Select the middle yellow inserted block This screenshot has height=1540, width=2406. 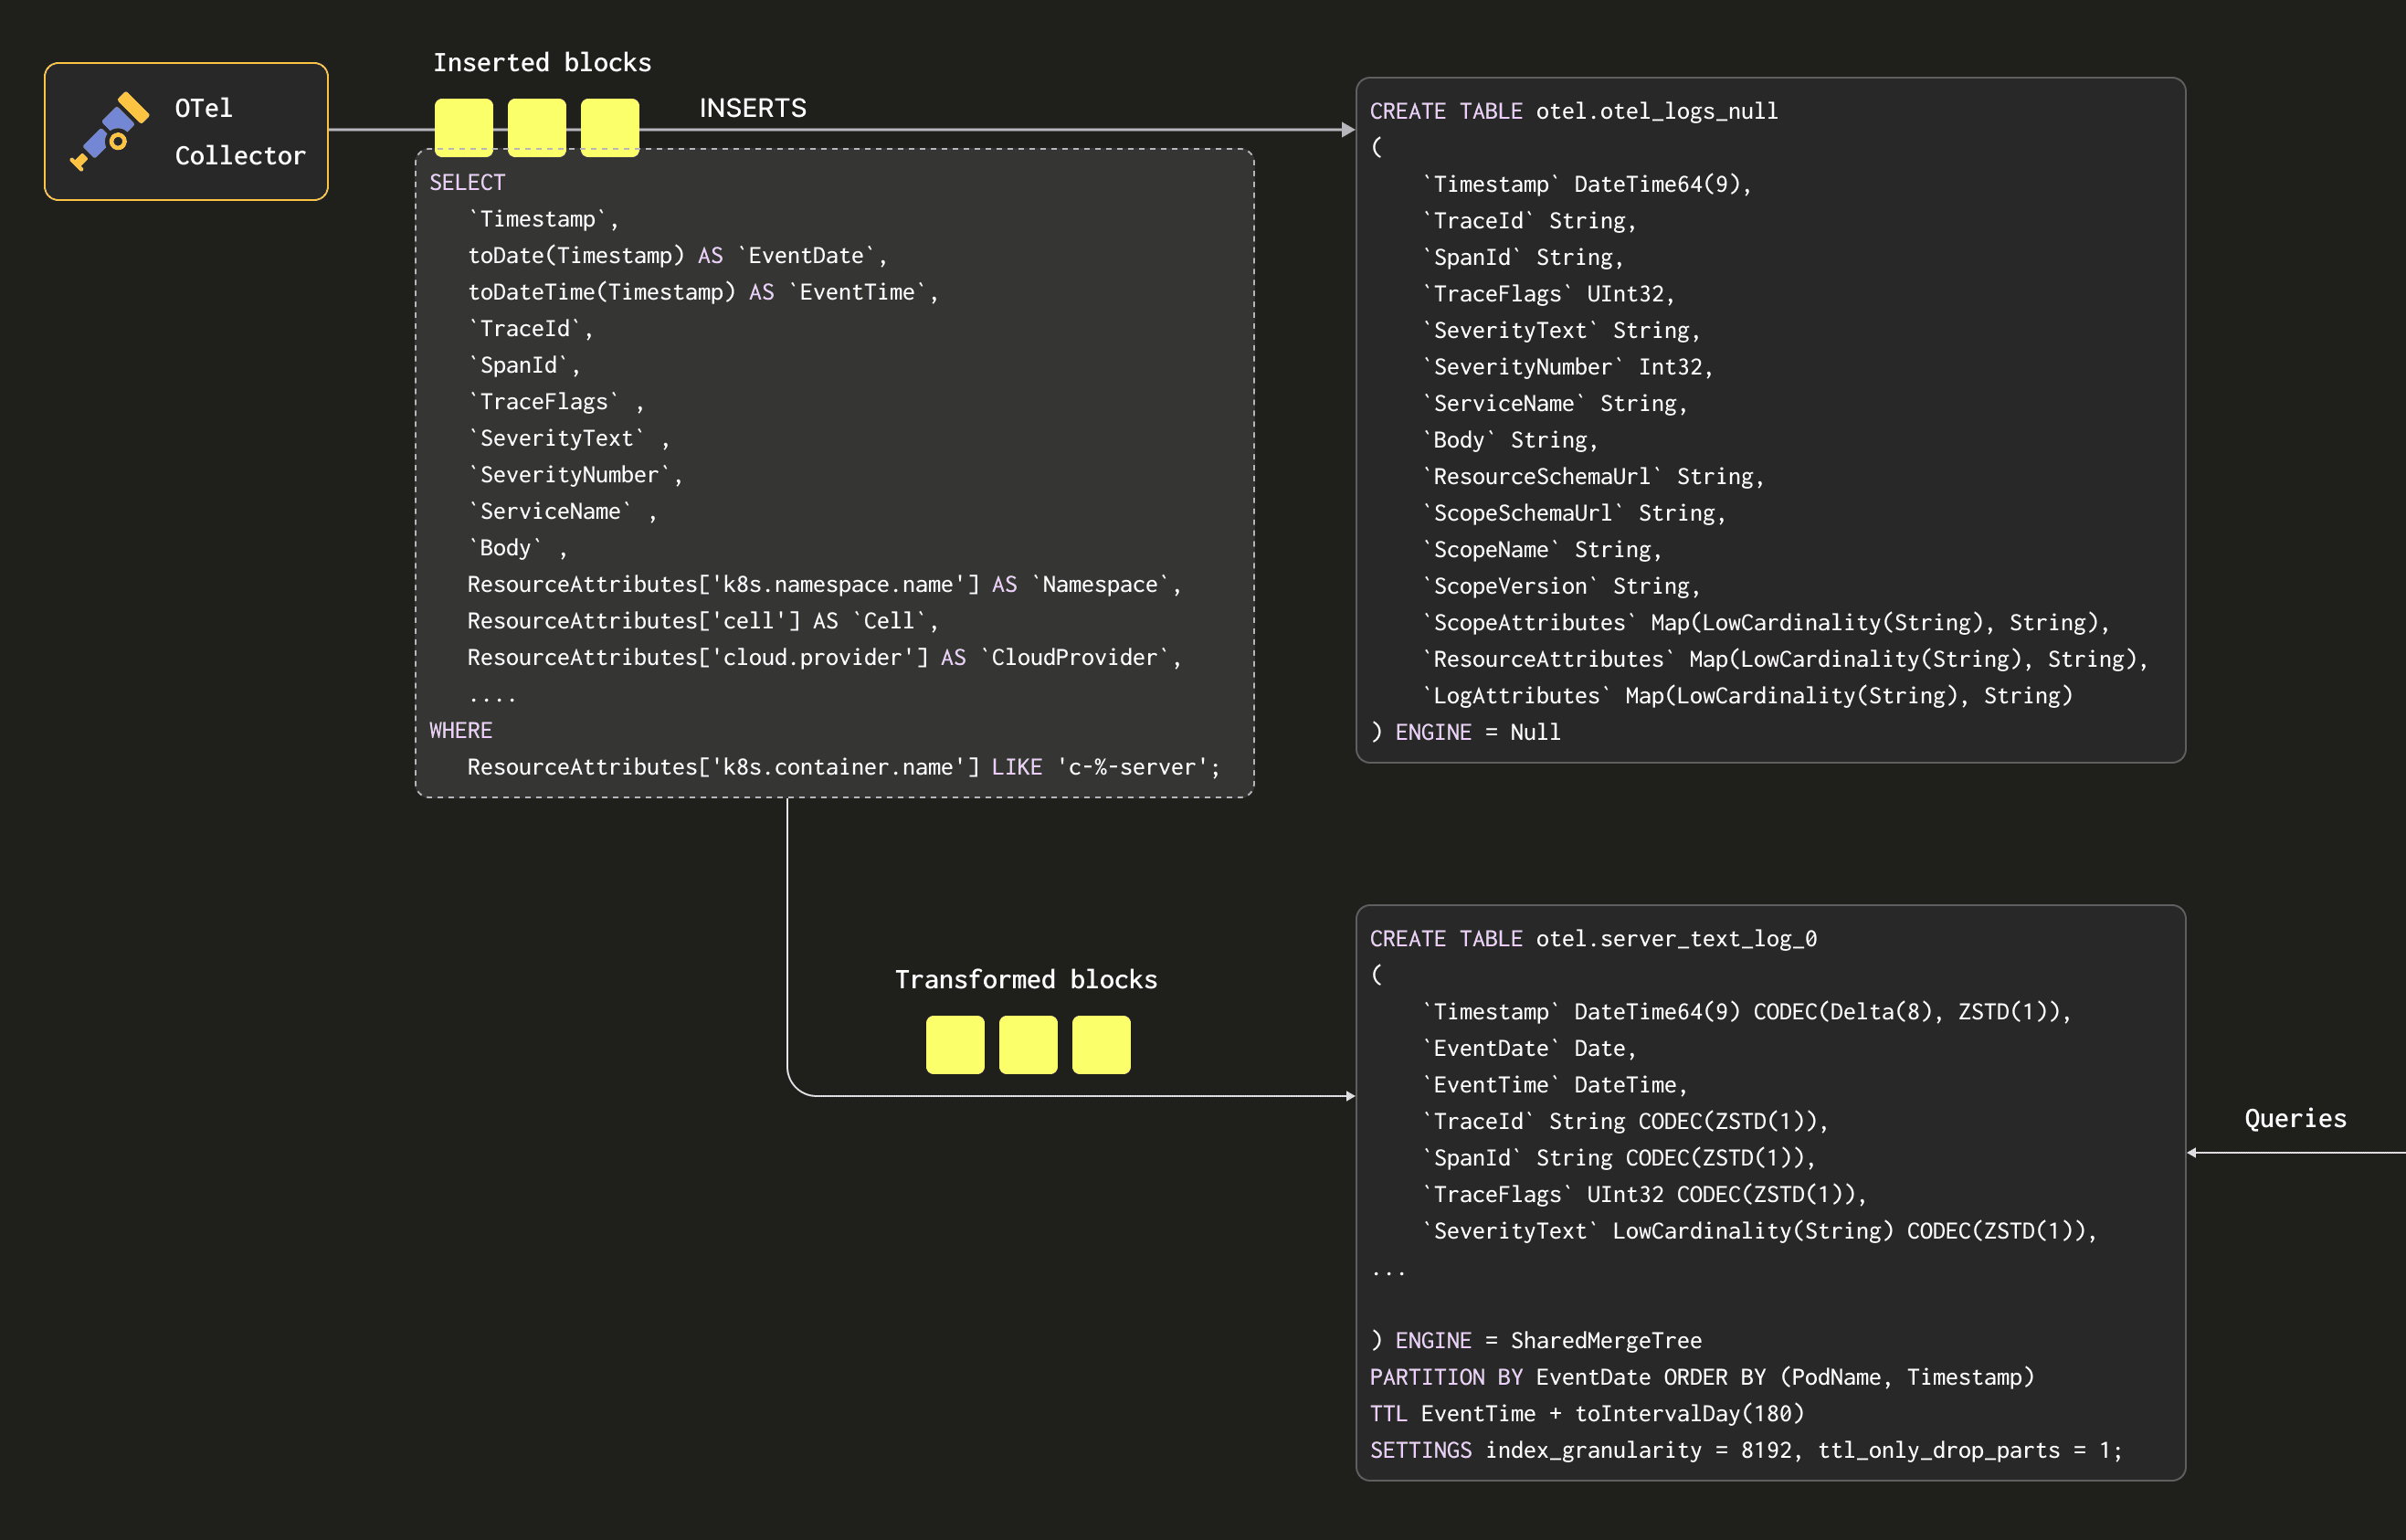537,127
